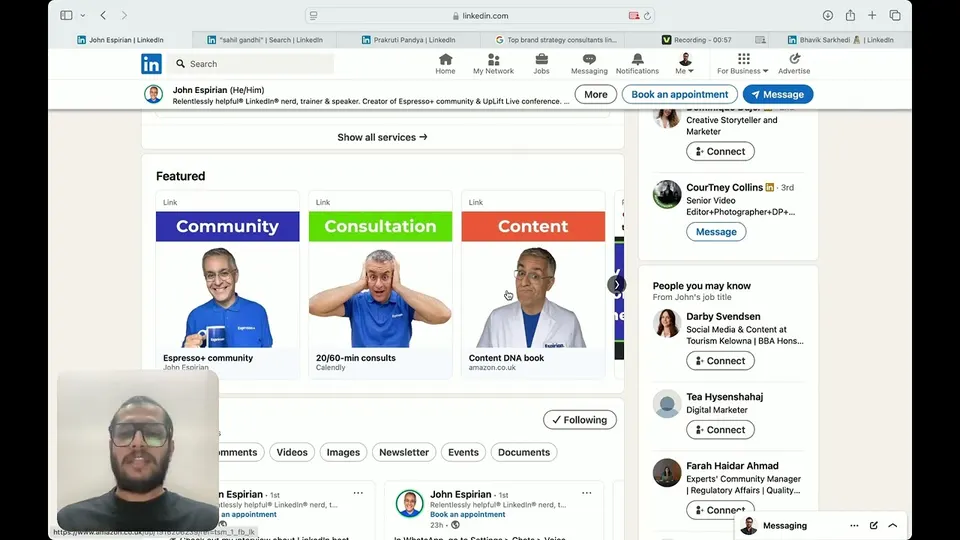The width and height of the screenshot is (960, 540).
Task: Select the Documents activity filter
Action: tap(524, 452)
